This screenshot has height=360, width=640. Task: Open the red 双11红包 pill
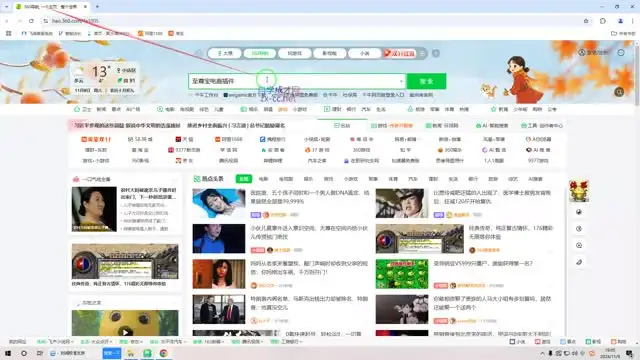pyautogui.click(x=400, y=53)
